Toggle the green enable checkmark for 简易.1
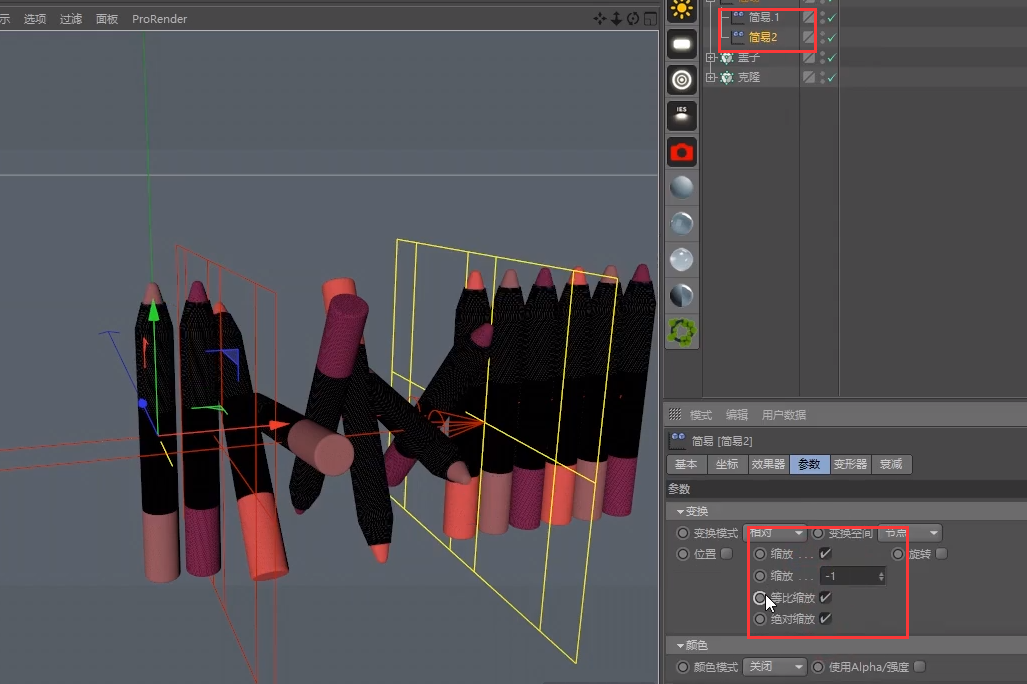 (x=832, y=18)
